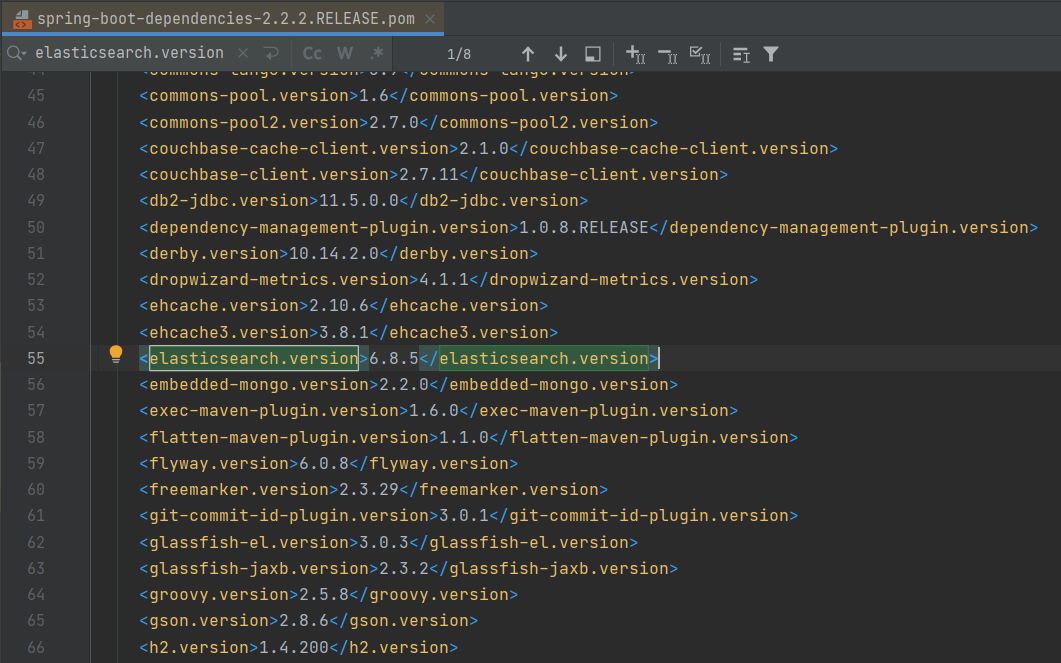Toggle Words (W) search option
Viewport: 1061px width, 663px height.
[x=345, y=53]
